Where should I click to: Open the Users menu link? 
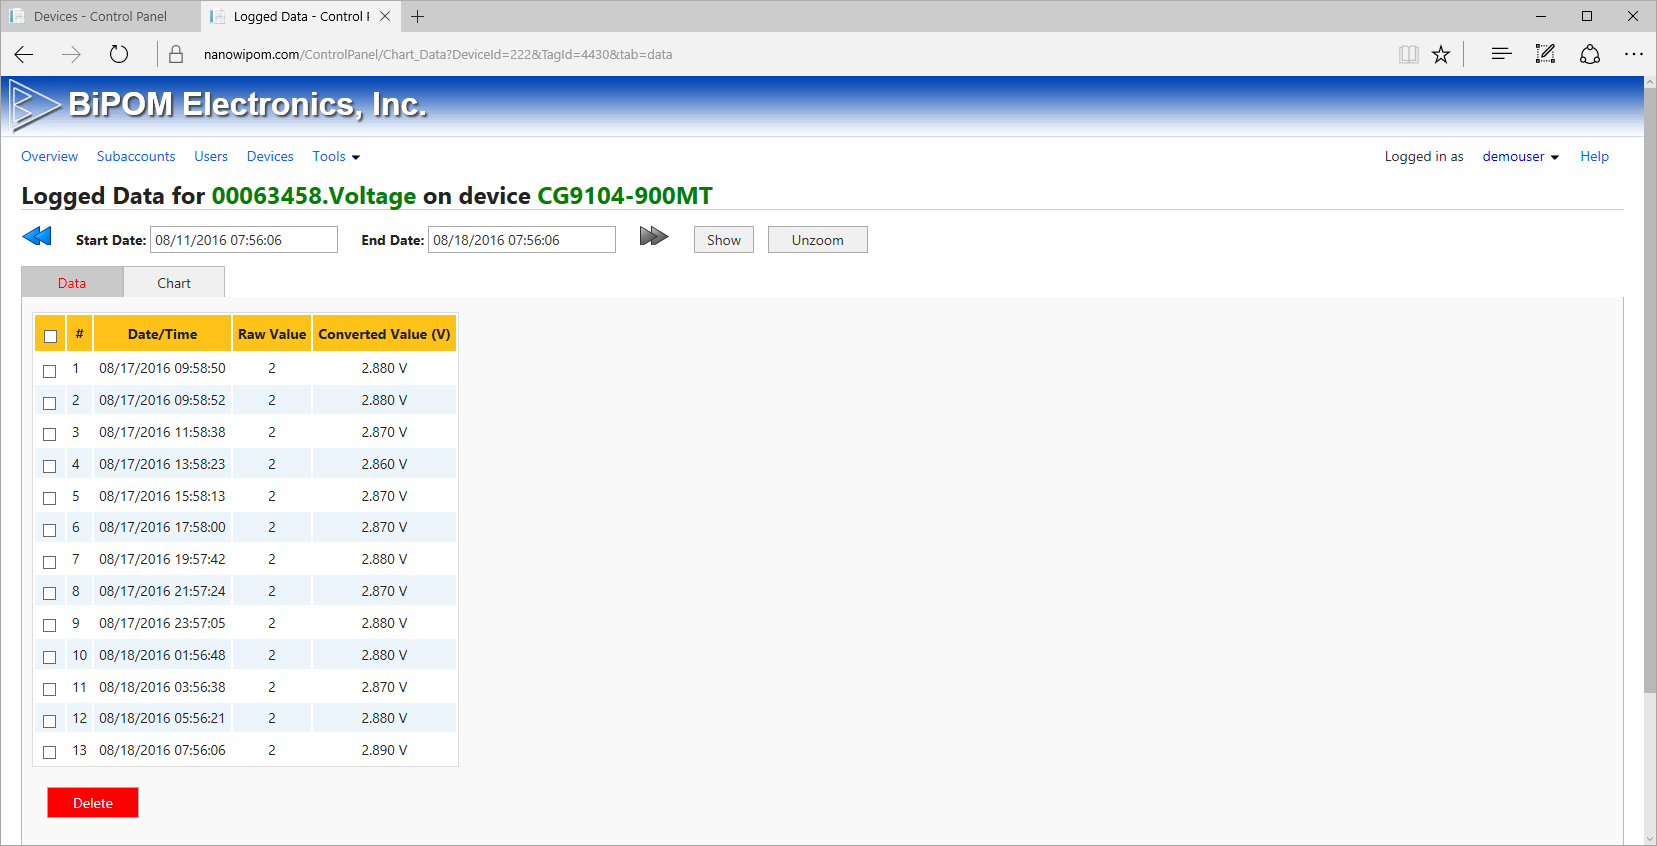coord(211,157)
